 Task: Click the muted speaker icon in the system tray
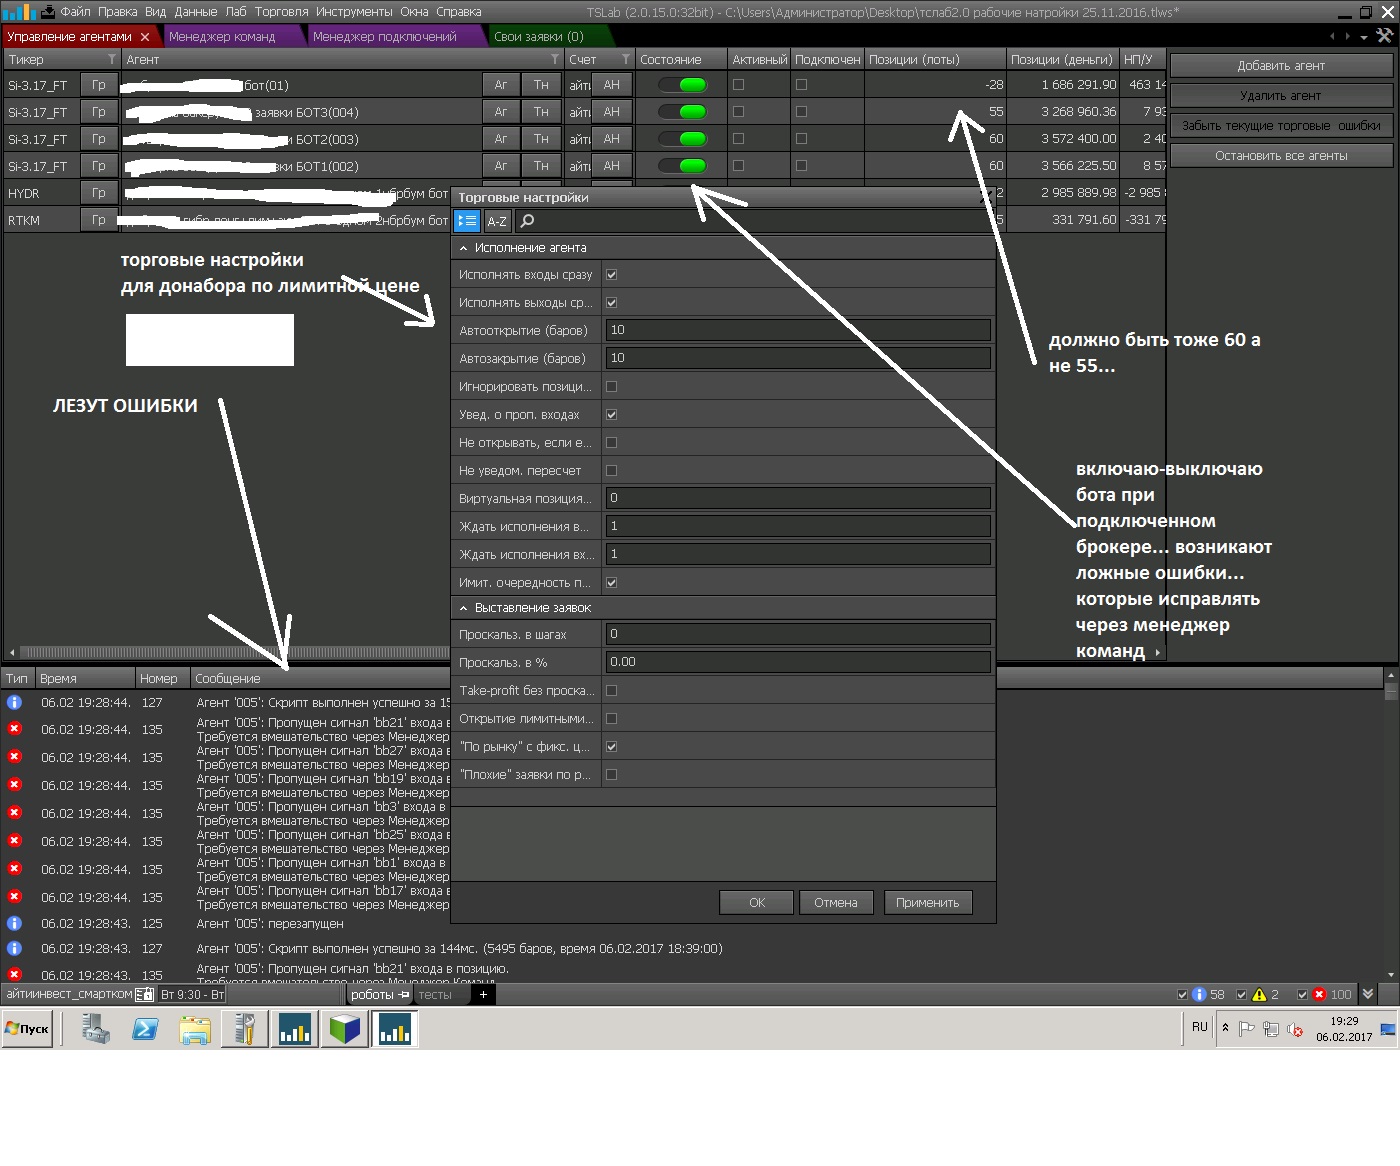(1295, 1029)
